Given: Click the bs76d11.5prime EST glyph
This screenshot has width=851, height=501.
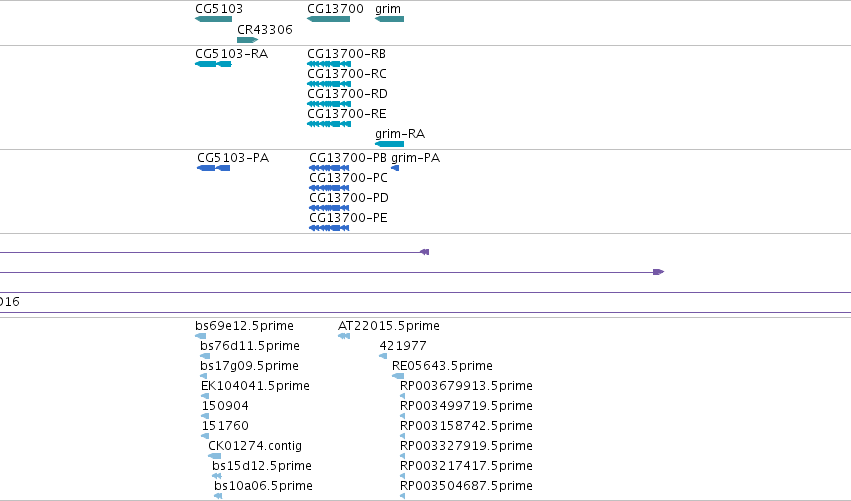Looking at the screenshot, I should click(205, 356).
